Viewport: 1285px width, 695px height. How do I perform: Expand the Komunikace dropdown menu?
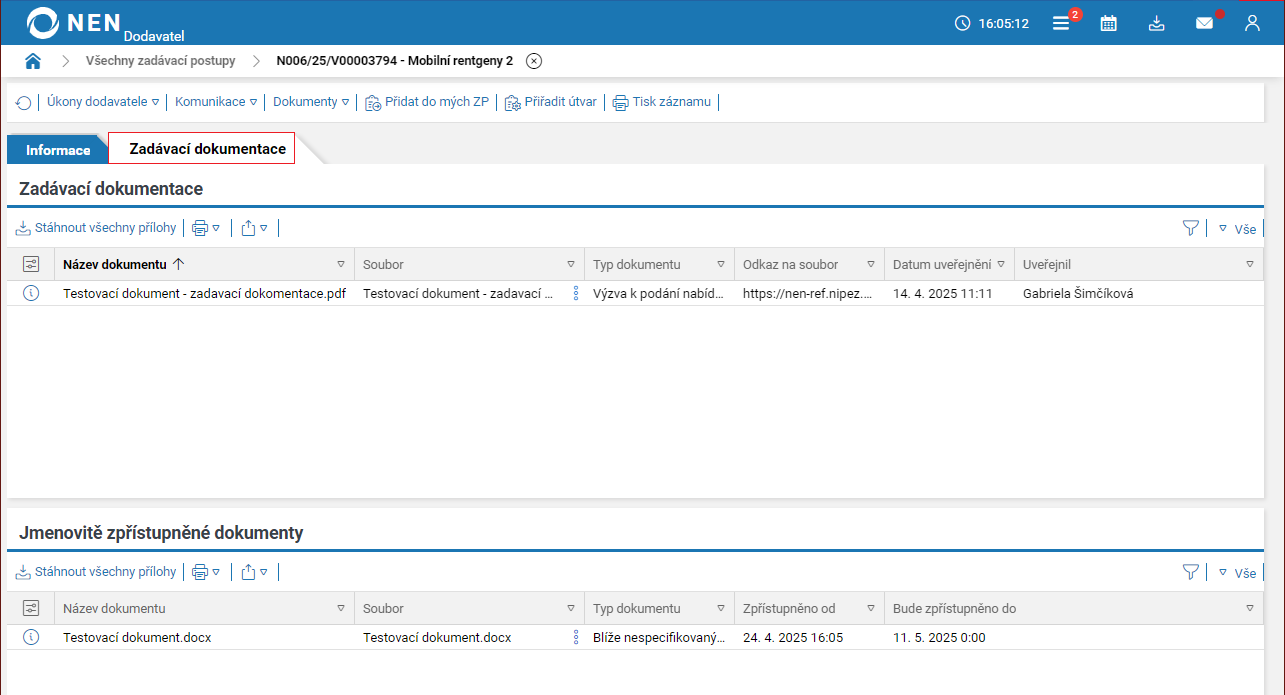click(x=216, y=102)
